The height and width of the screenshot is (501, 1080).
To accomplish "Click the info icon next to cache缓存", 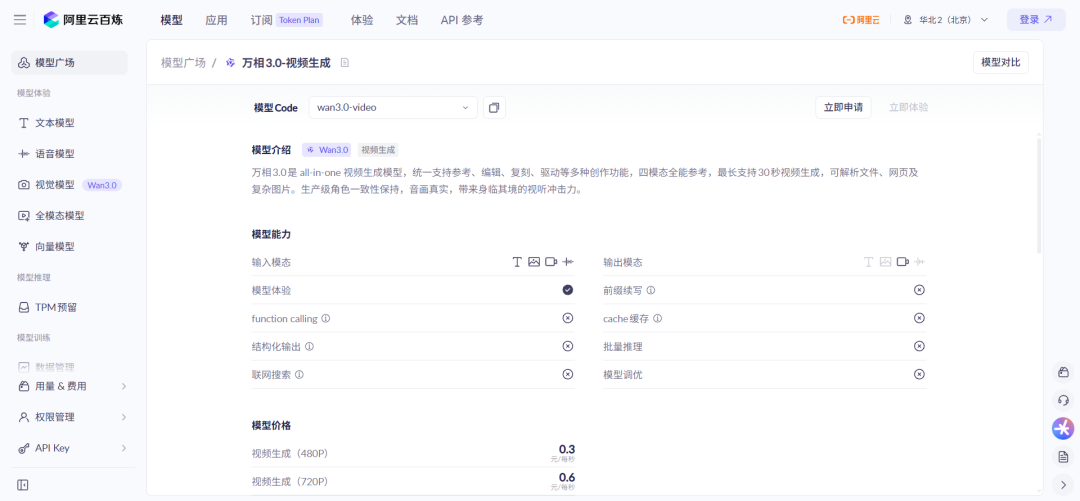I will click(658, 318).
